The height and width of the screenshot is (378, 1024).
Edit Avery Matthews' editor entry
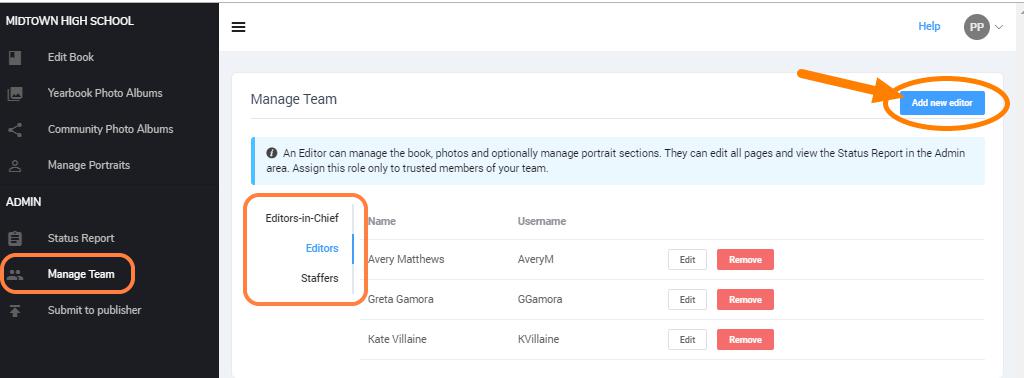tap(687, 259)
